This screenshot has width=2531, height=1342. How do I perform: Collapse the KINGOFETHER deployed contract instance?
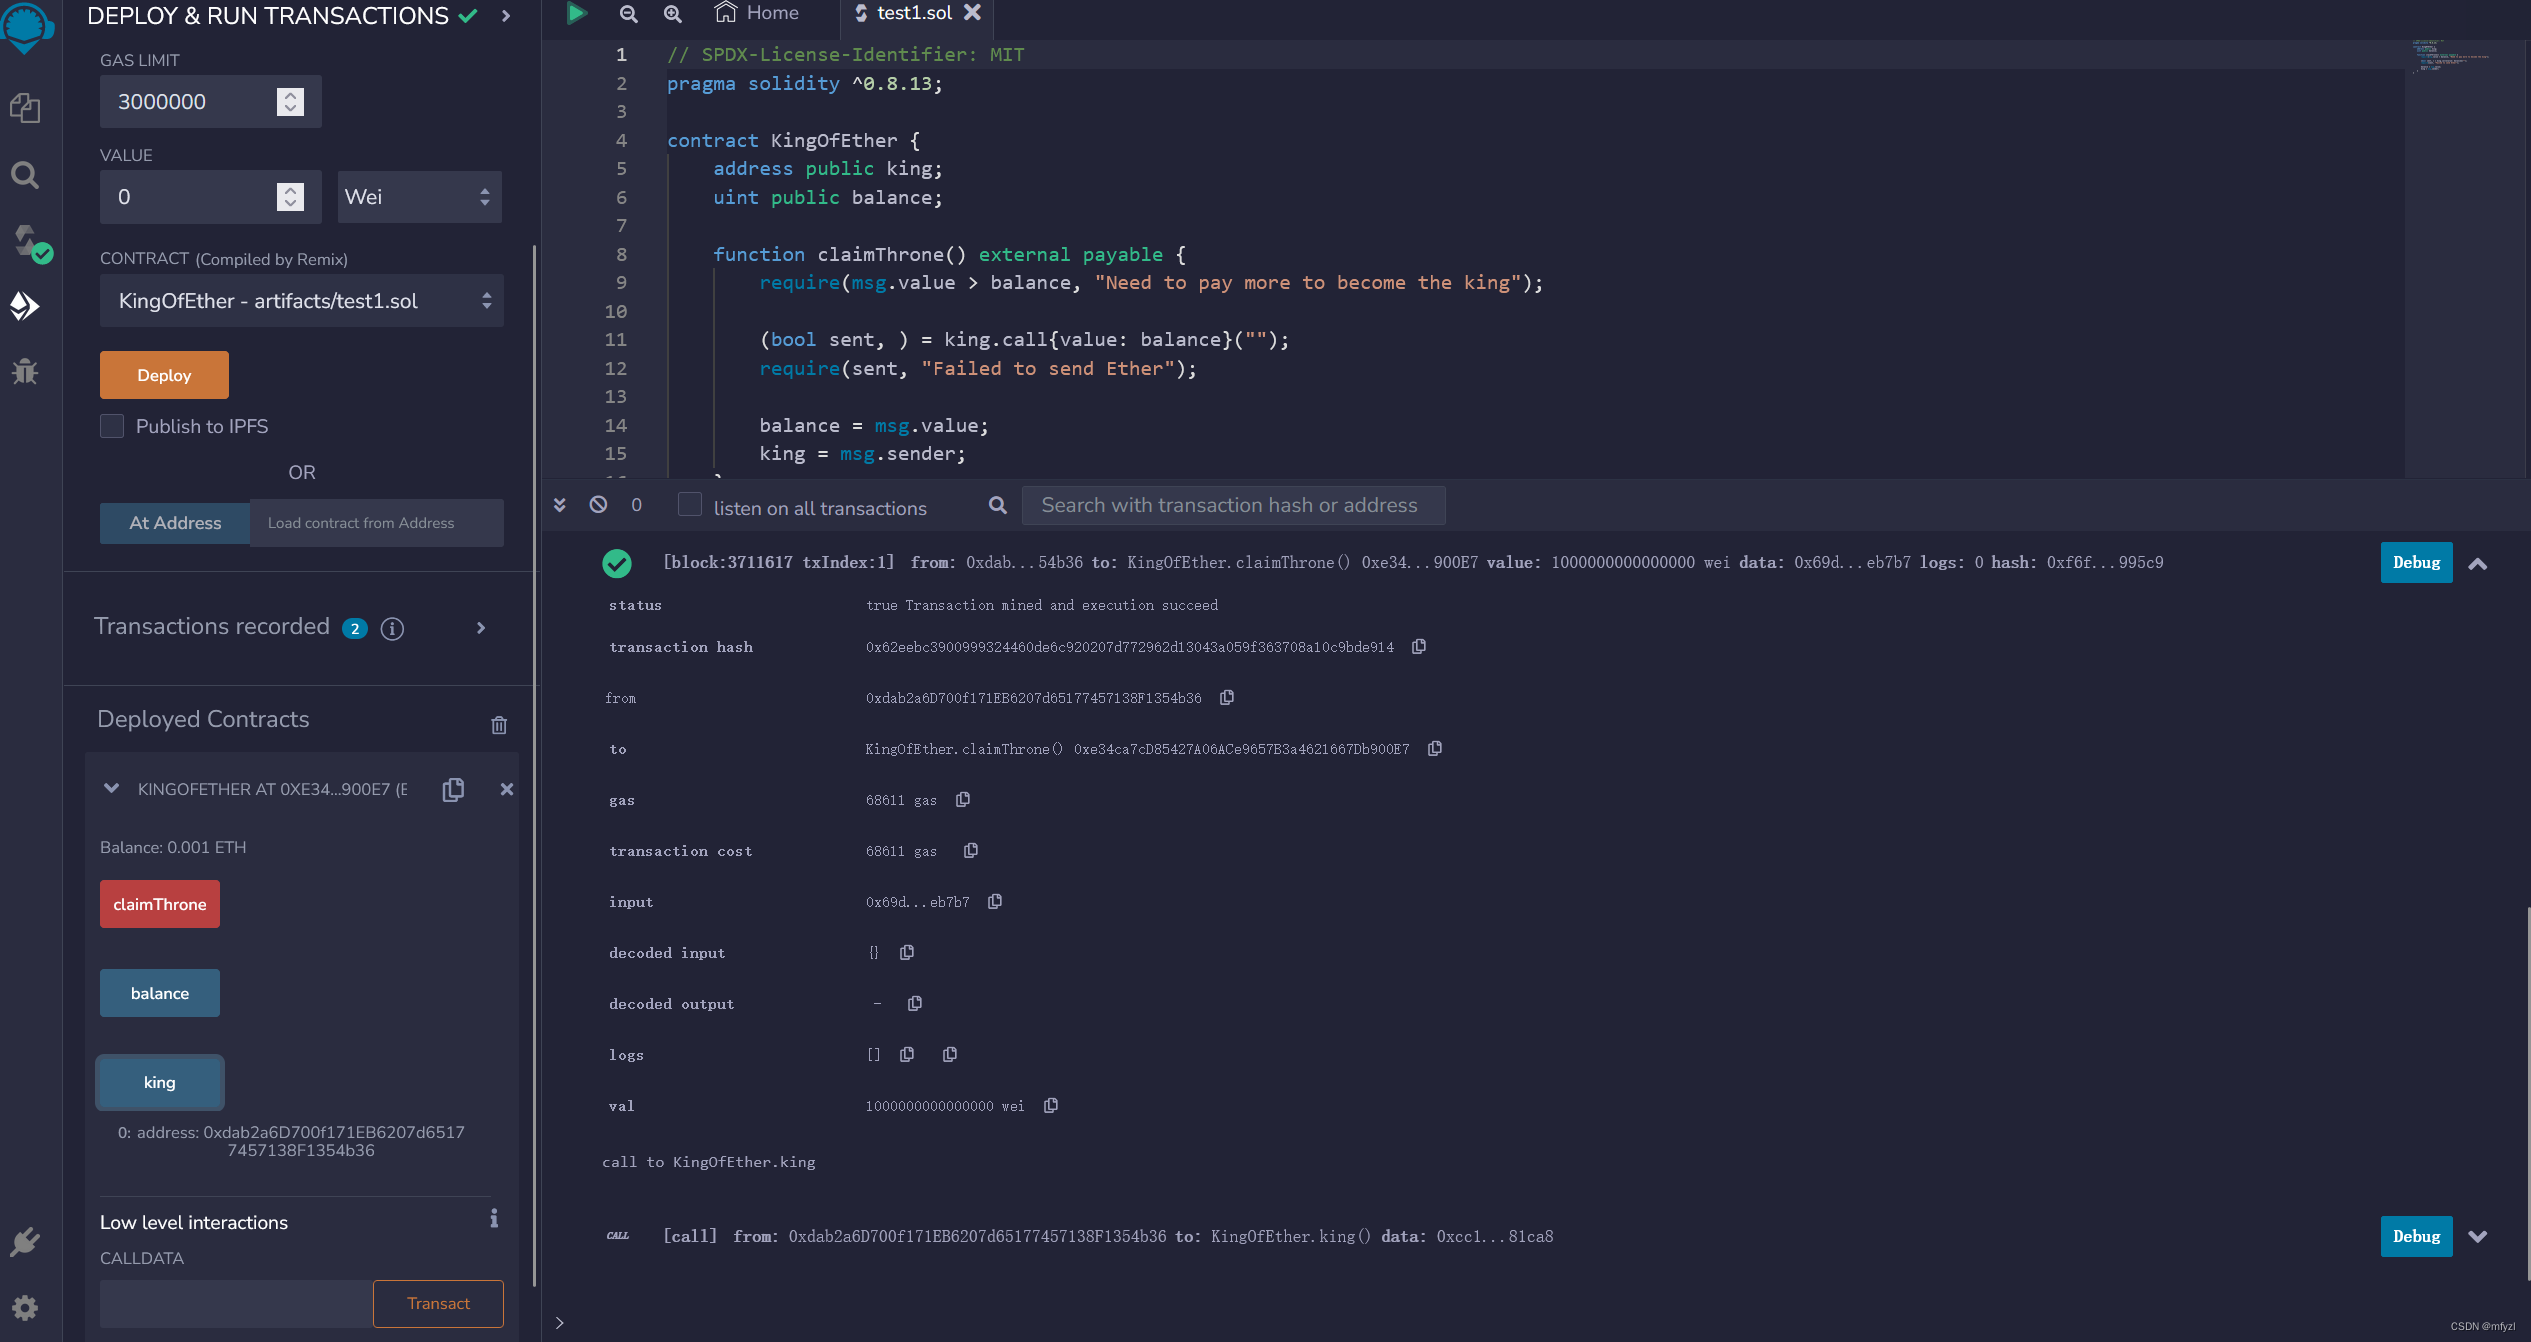111,789
